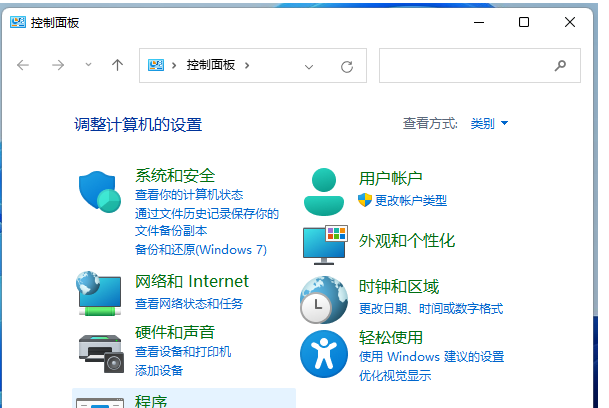Click the search magnifier icon
The height and width of the screenshot is (408, 609).
(560, 65)
